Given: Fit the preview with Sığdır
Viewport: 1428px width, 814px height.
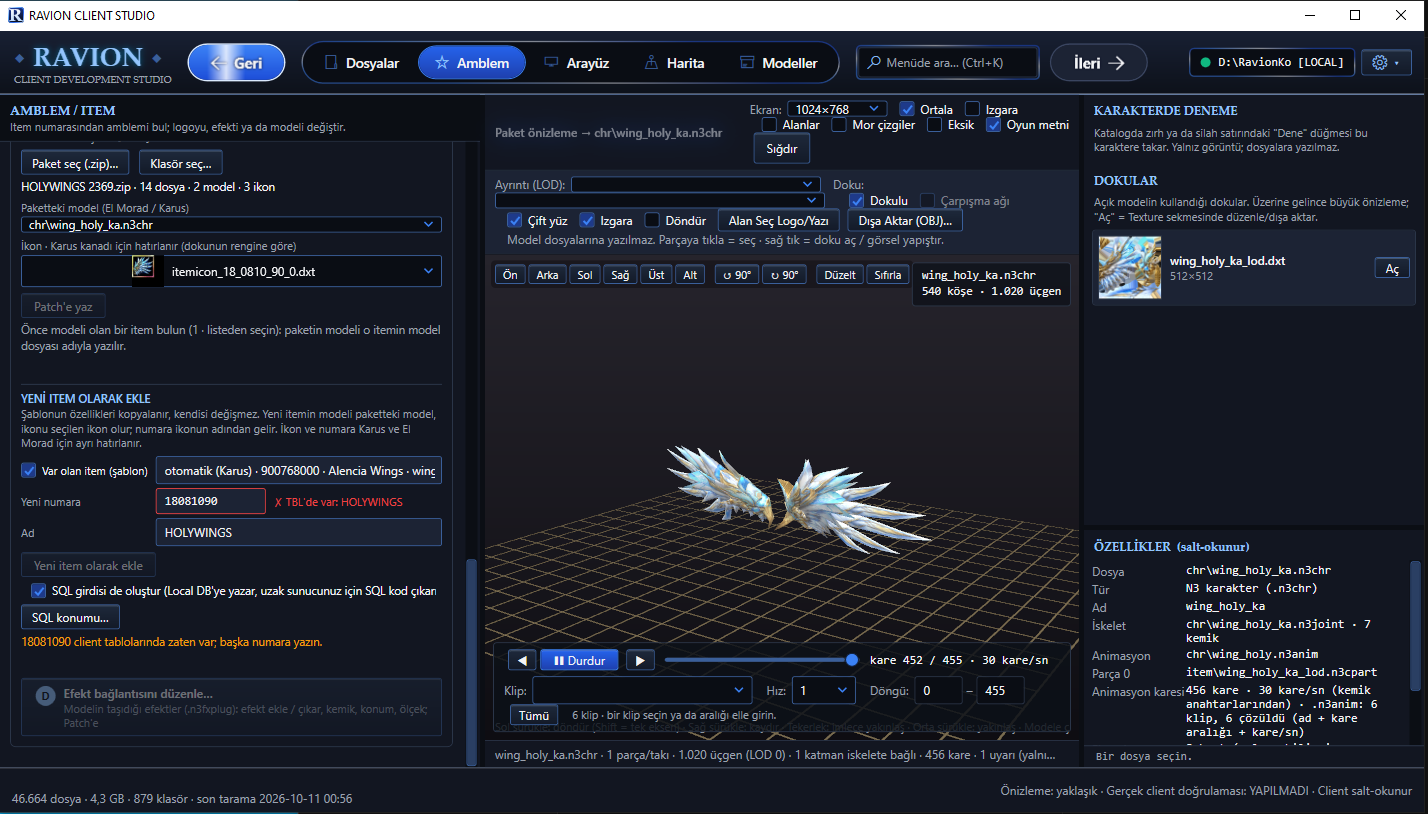Looking at the screenshot, I should coord(781,148).
